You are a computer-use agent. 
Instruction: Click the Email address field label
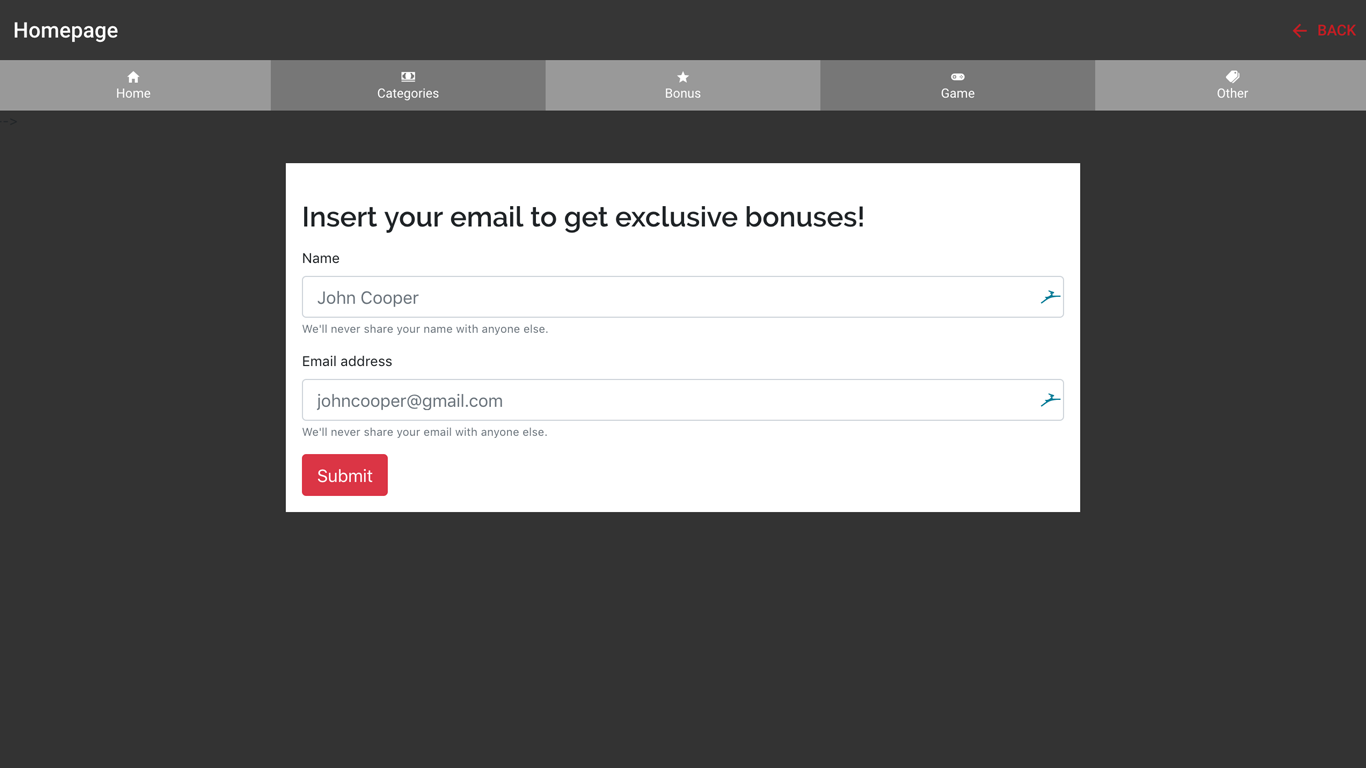pyautogui.click(x=347, y=361)
